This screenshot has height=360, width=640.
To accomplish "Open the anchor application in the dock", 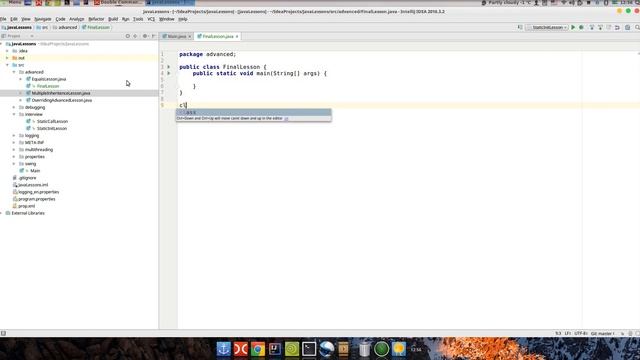I will [x=223, y=349].
